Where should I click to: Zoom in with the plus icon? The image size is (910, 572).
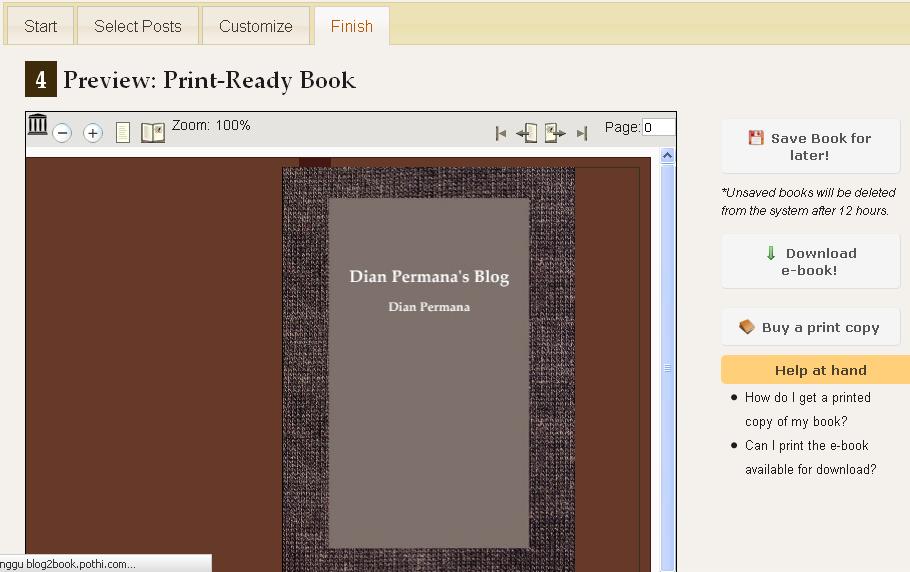[x=93, y=133]
